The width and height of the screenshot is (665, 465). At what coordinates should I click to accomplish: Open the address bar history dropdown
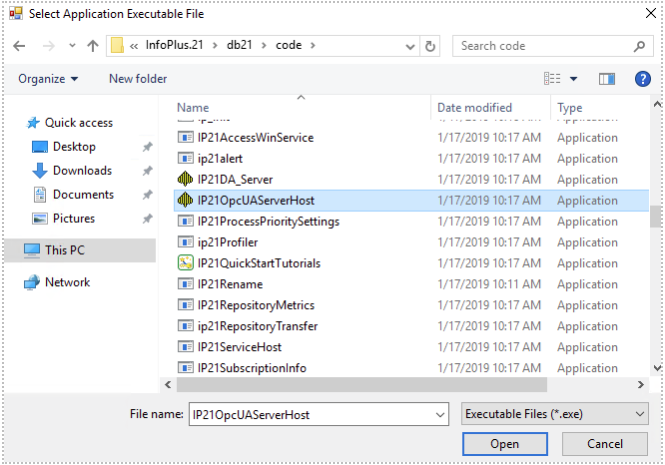tap(410, 46)
